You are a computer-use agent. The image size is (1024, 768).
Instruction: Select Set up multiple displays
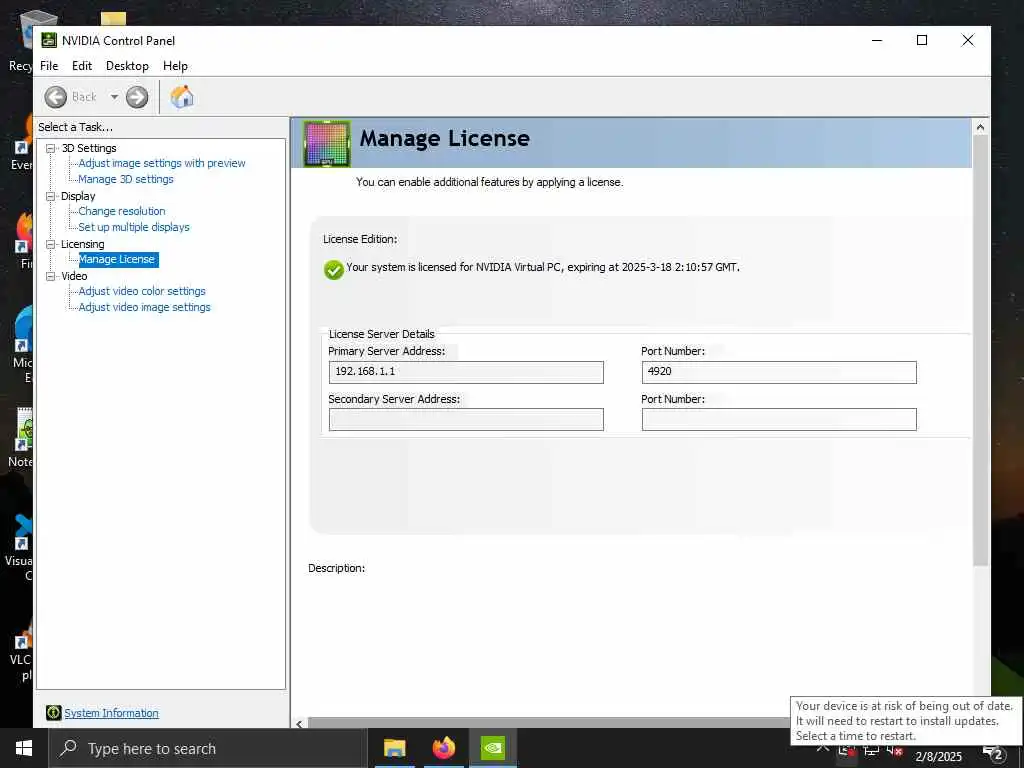pos(134,227)
